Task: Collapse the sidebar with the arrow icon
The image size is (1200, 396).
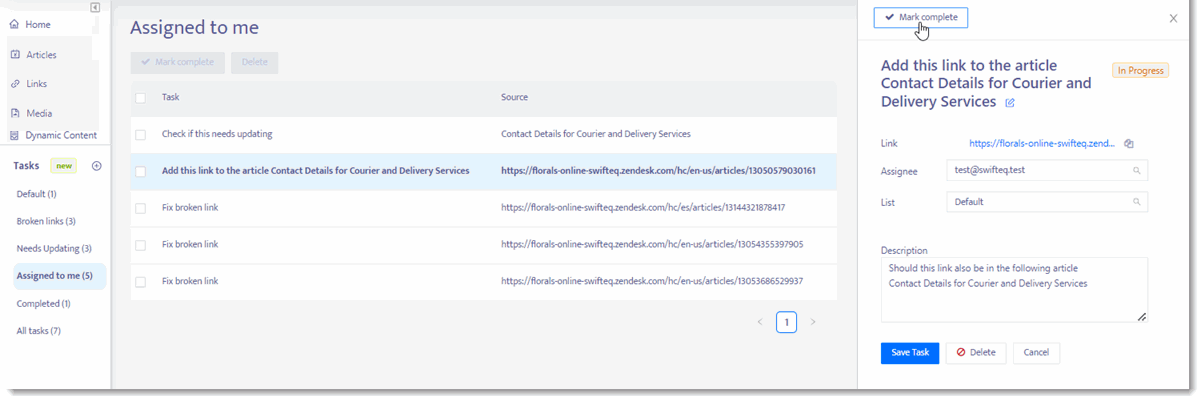Action: [x=95, y=7]
